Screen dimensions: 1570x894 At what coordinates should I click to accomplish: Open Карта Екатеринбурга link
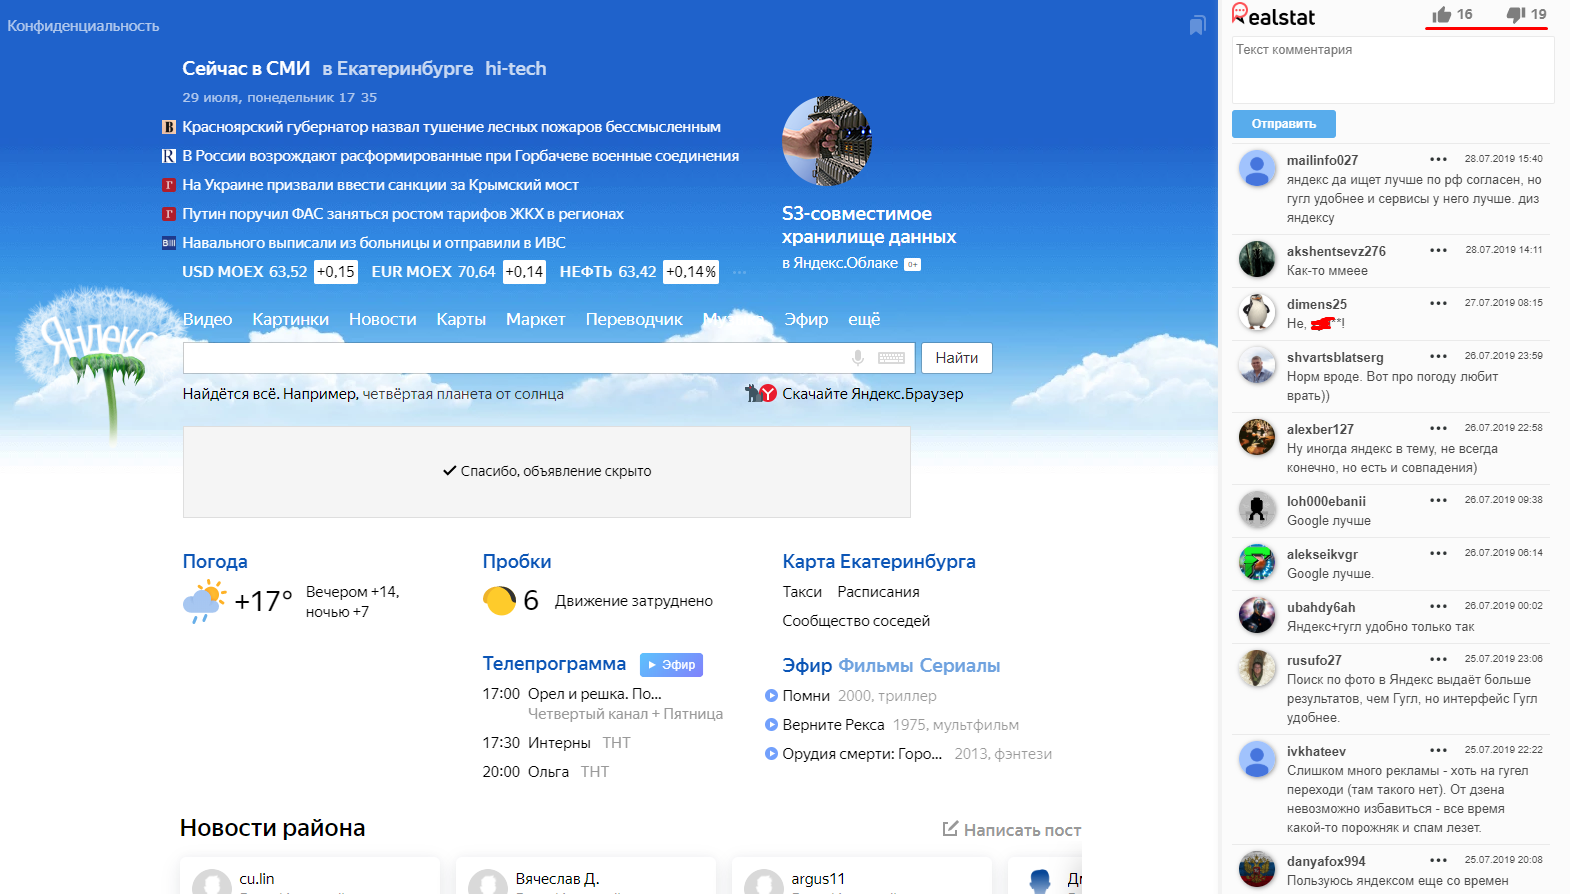tap(879, 561)
